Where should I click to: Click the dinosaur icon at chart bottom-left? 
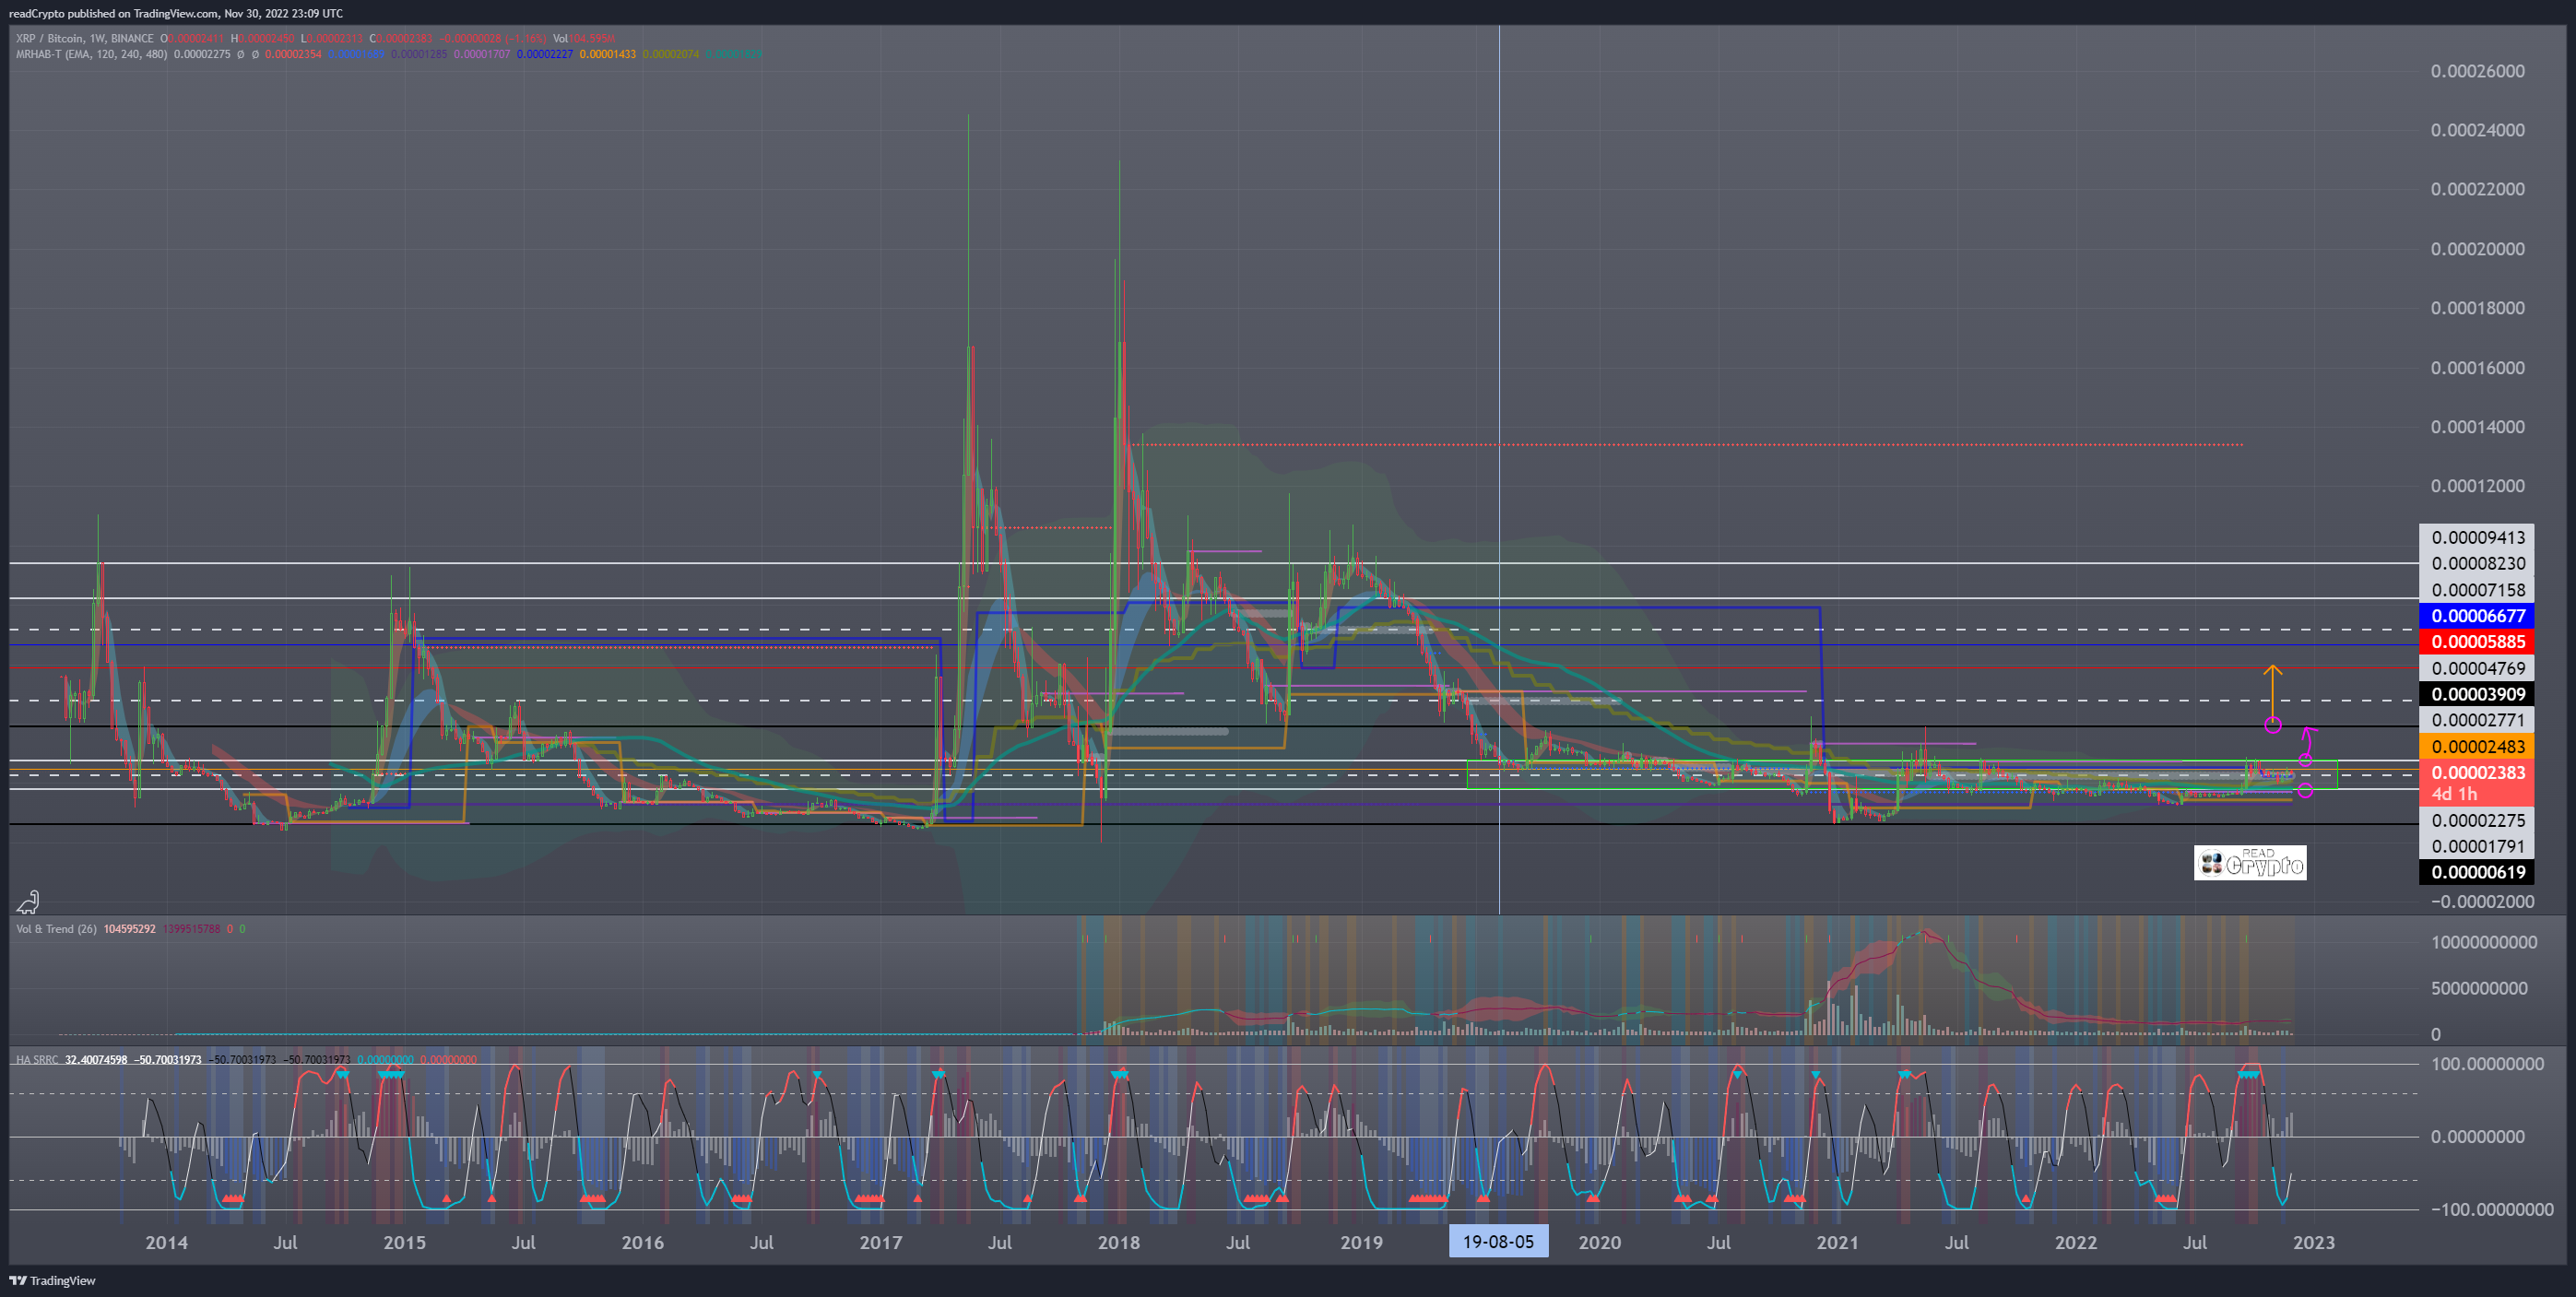(28, 902)
